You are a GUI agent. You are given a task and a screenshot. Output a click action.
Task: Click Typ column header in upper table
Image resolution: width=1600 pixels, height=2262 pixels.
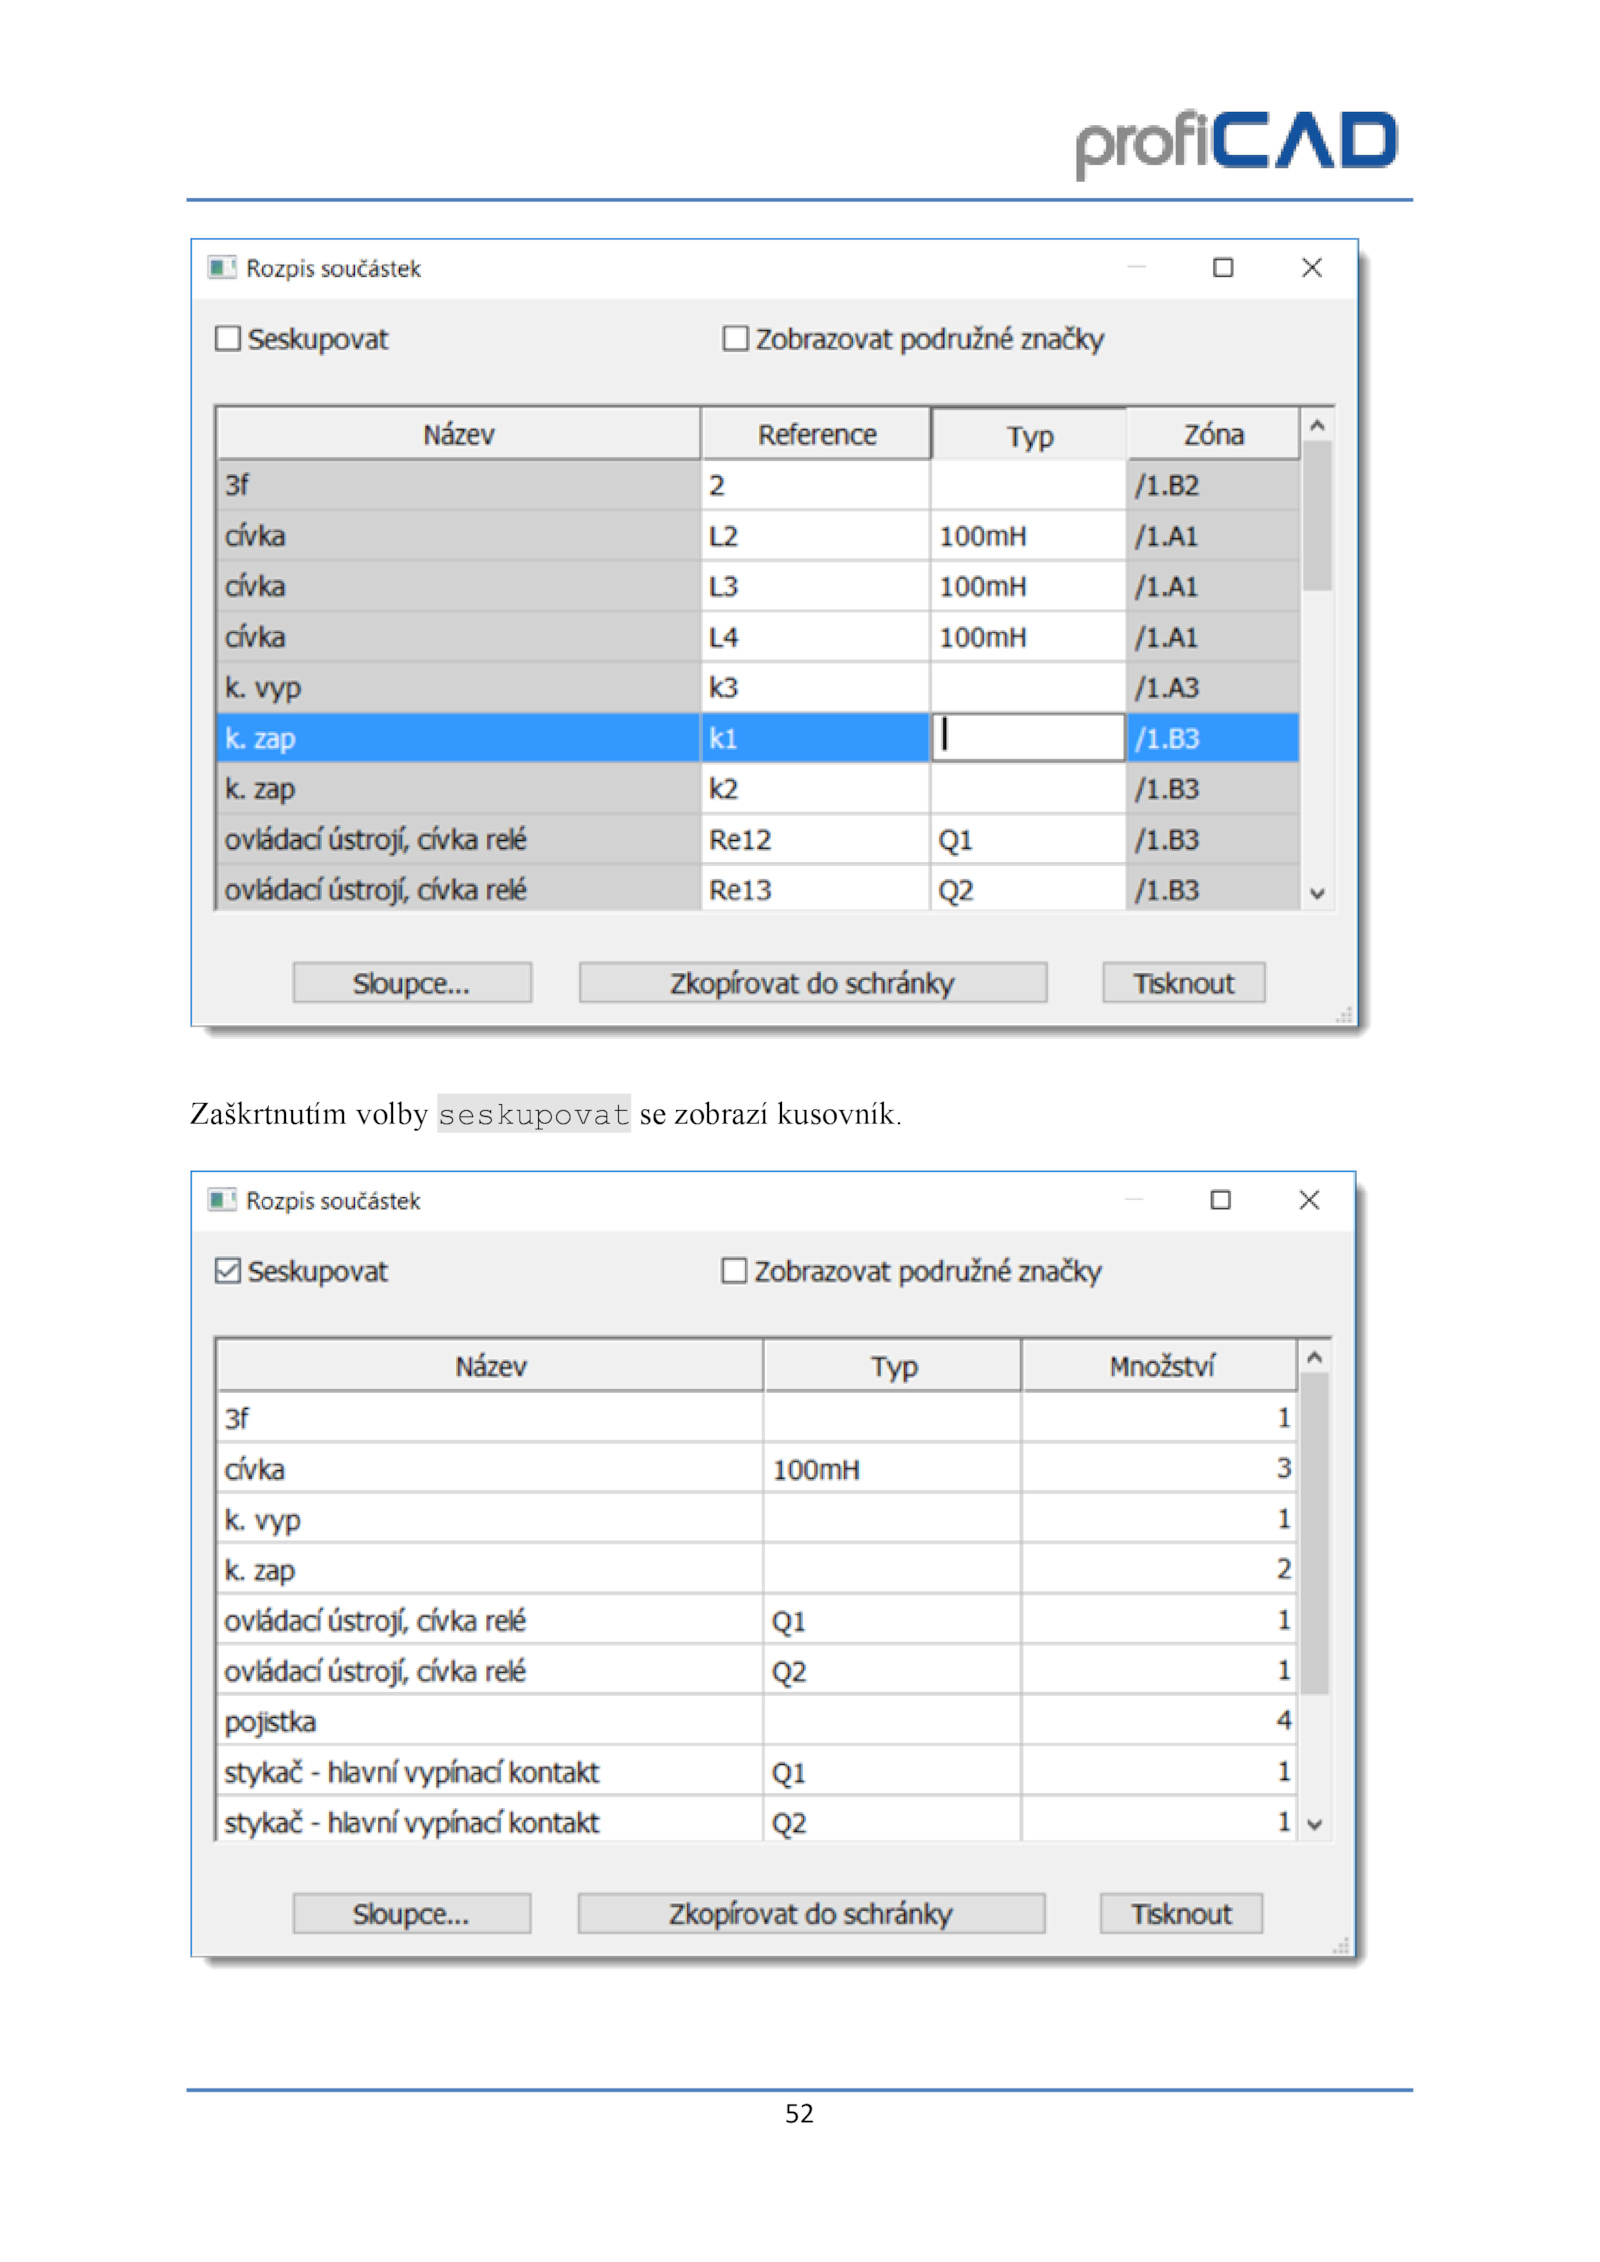[x=1029, y=435]
